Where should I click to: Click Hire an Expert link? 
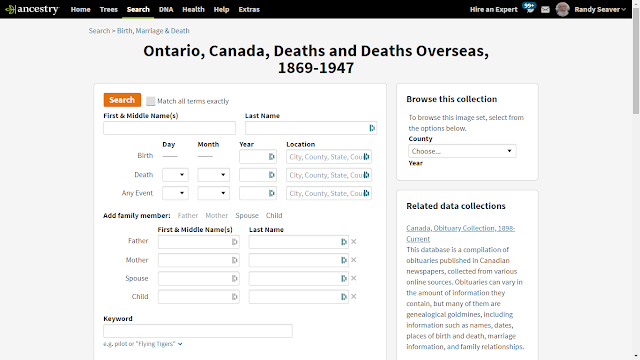(493, 9)
